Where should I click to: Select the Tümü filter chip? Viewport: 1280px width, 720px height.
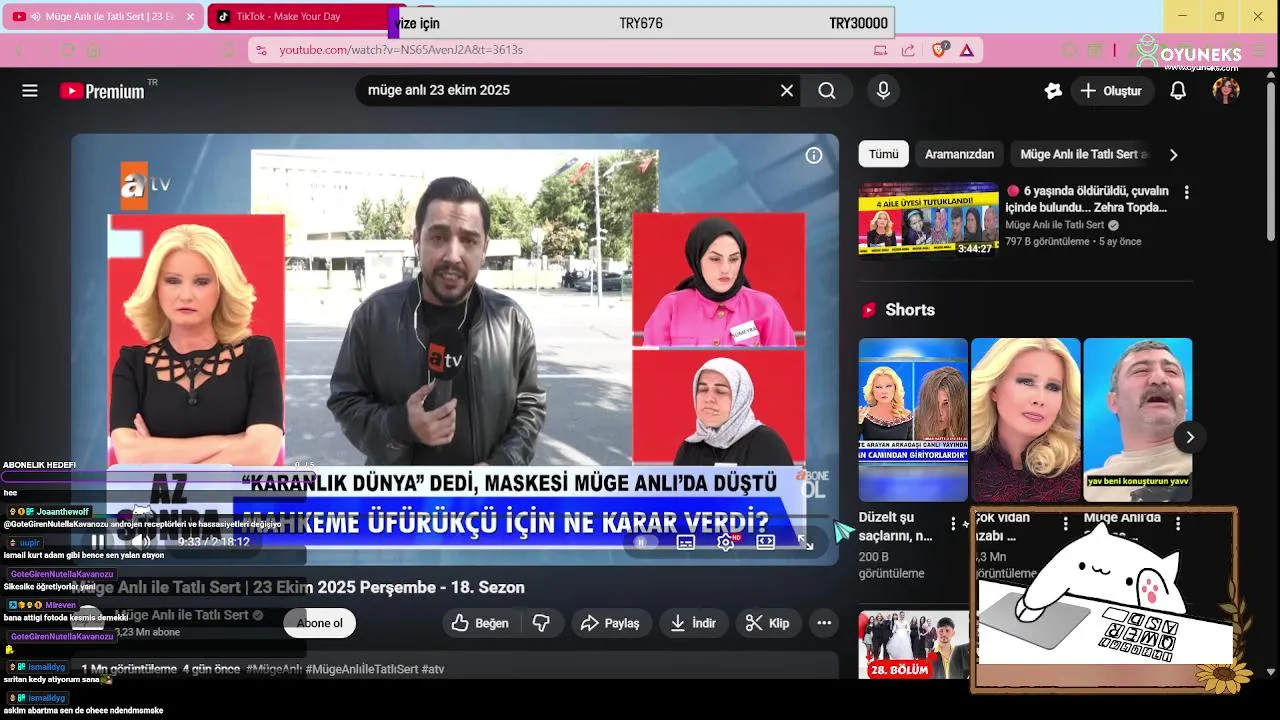tap(883, 154)
